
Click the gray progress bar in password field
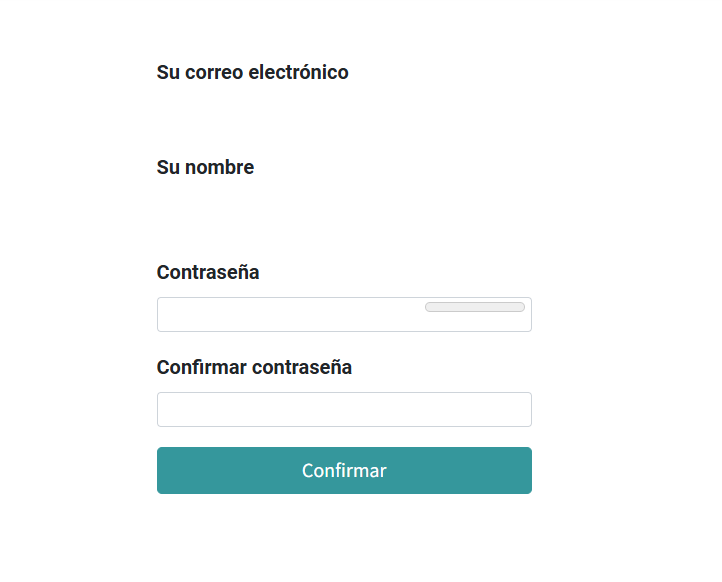point(475,307)
